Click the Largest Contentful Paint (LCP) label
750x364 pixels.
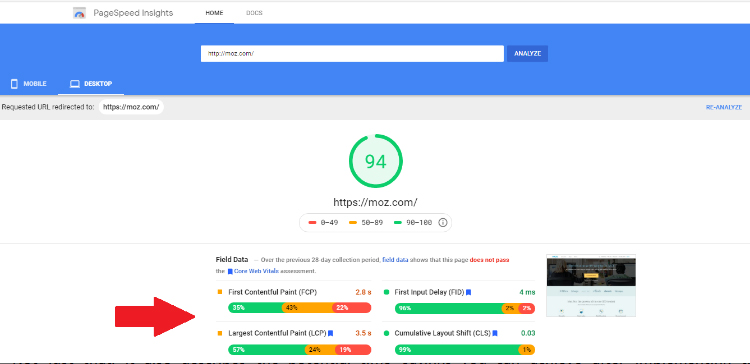(x=277, y=333)
